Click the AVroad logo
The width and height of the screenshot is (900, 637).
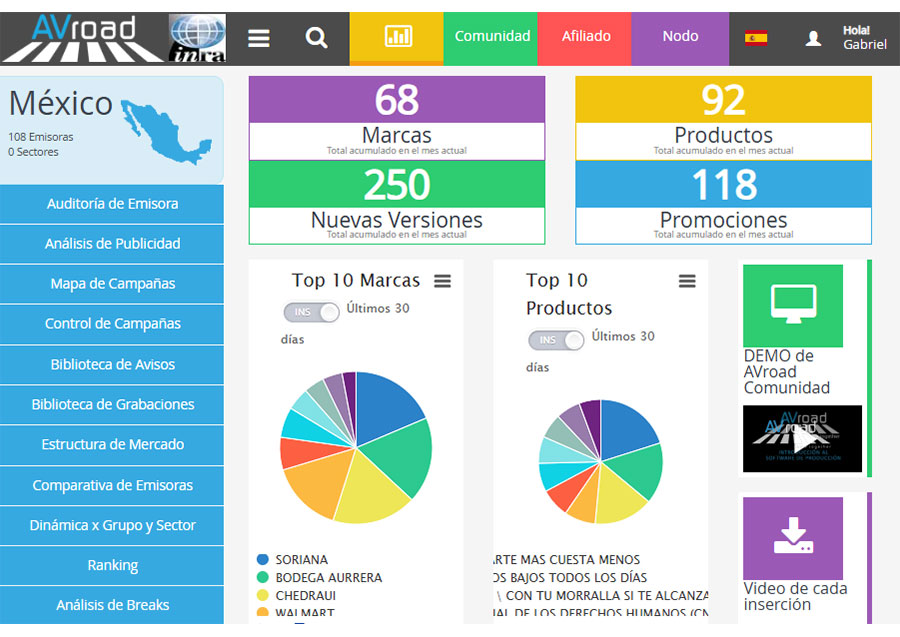[82, 38]
